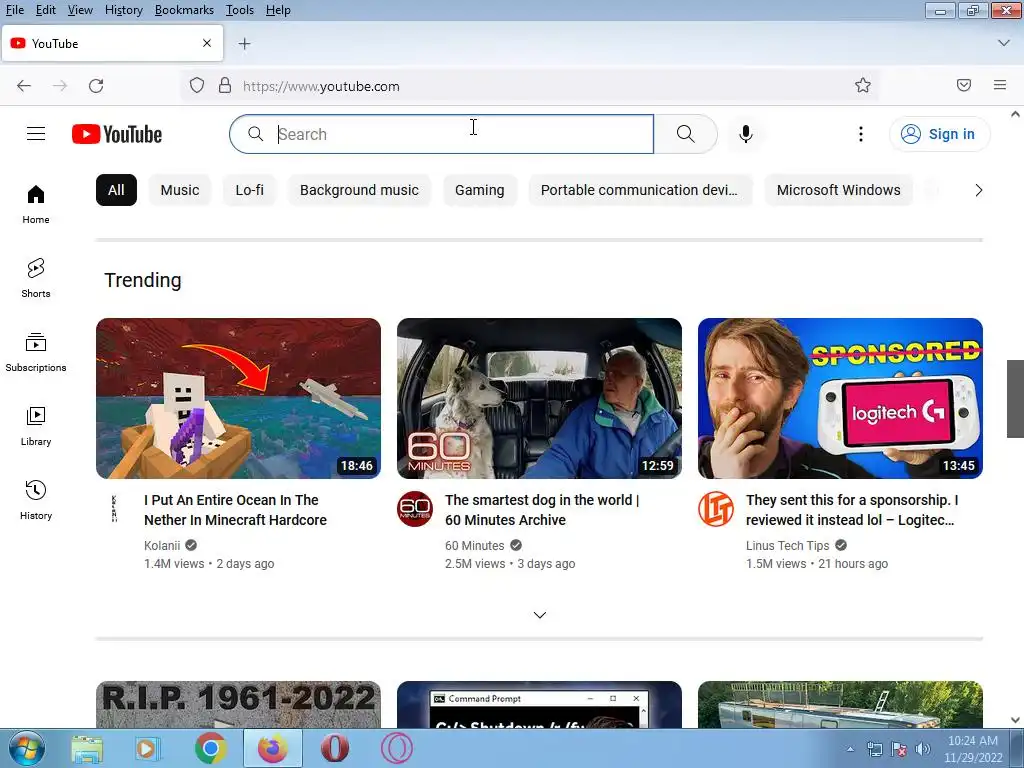The height and width of the screenshot is (768, 1024).
Task: Click the volume speaker tray icon
Action: click(923, 749)
